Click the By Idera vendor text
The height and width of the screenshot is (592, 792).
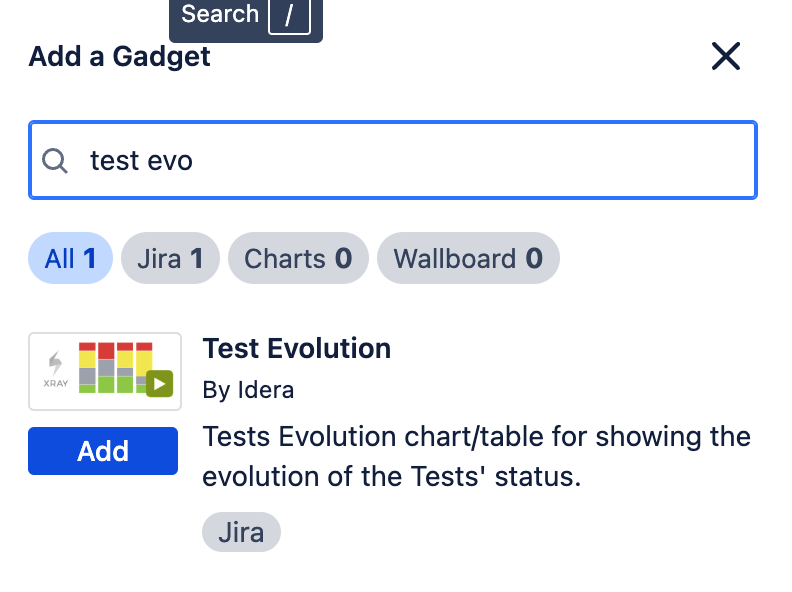click(248, 390)
